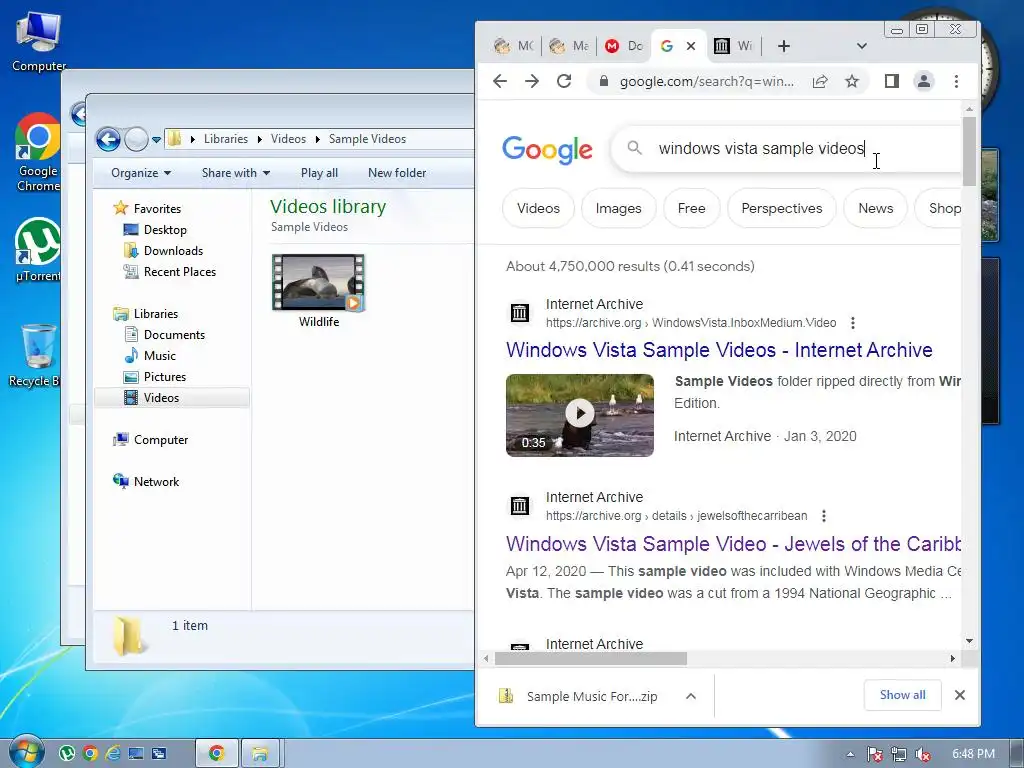This screenshot has height=768, width=1024.
Task: Open the Google Chrome desktop shortcut
Action: [x=38, y=153]
